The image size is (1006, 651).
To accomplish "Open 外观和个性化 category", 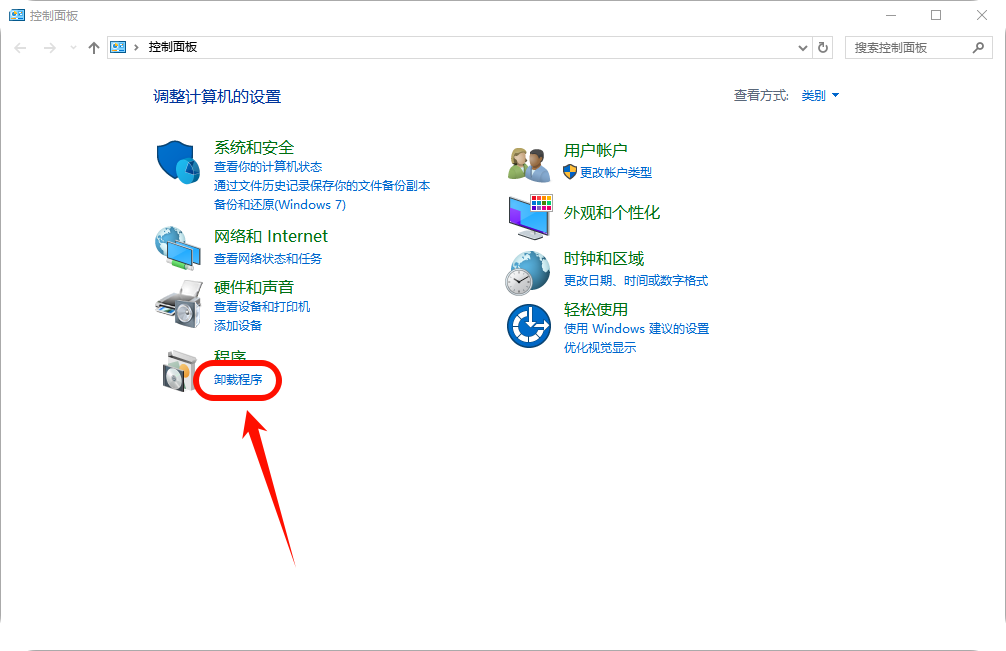I will pos(612,213).
